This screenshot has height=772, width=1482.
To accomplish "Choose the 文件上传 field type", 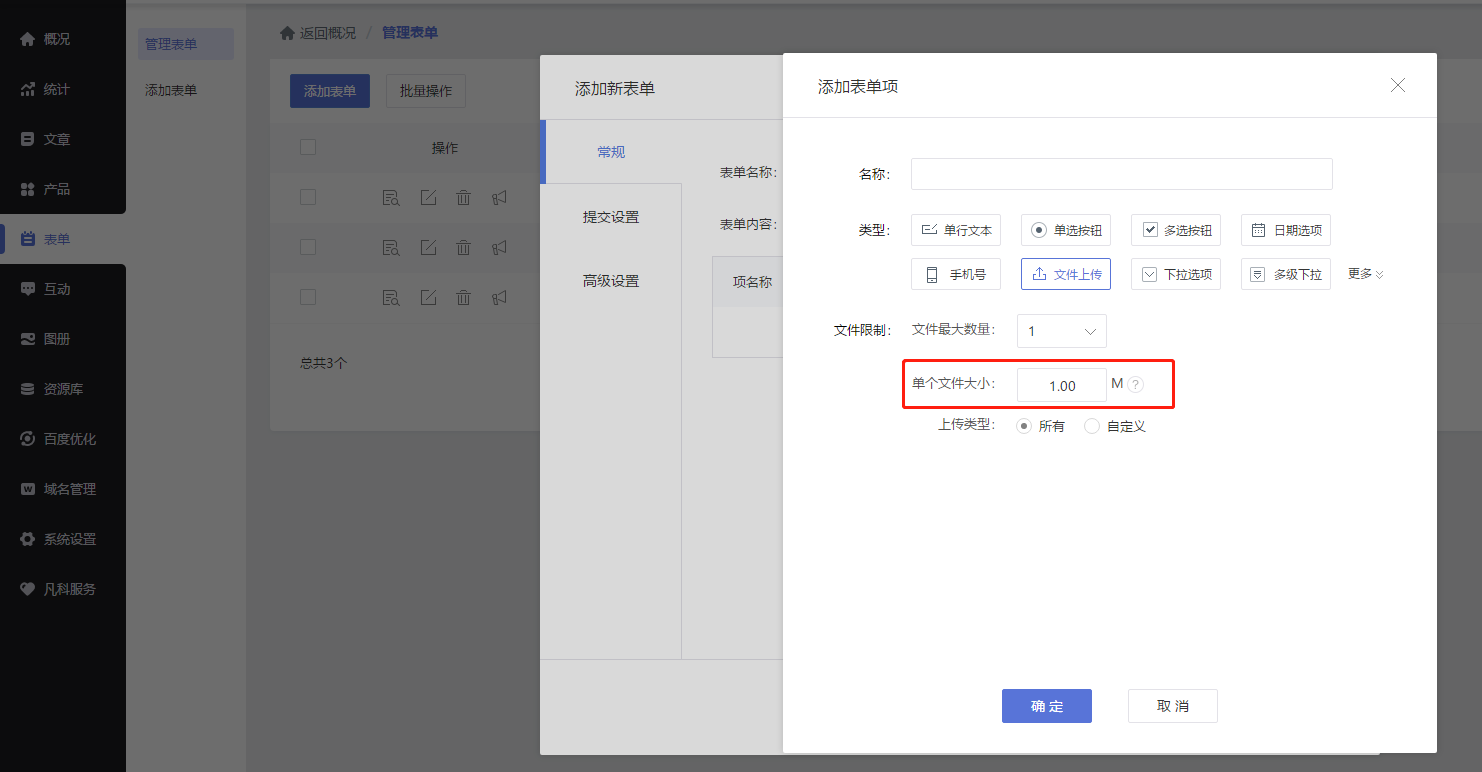I will point(1066,274).
